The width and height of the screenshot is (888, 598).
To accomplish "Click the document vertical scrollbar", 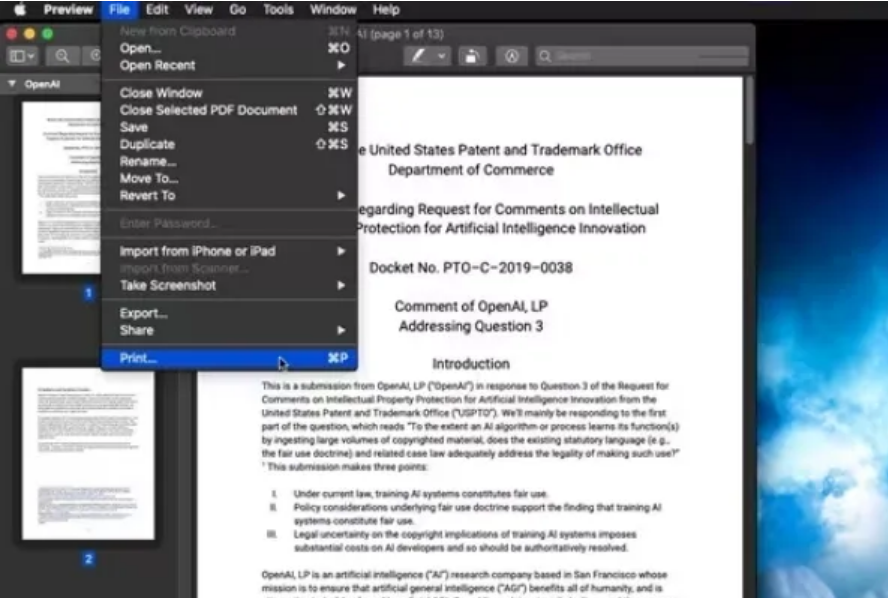I will click(750, 110).
